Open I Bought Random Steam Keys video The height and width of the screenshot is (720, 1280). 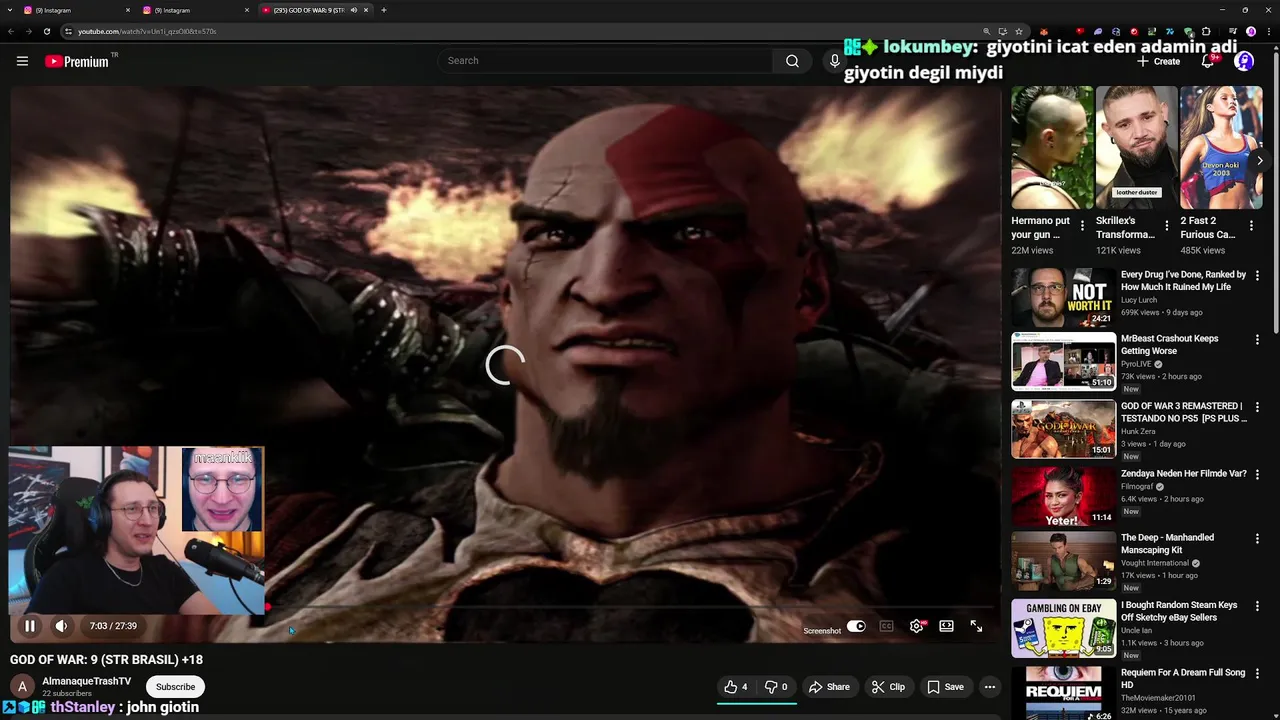(x=1063, y=628)
